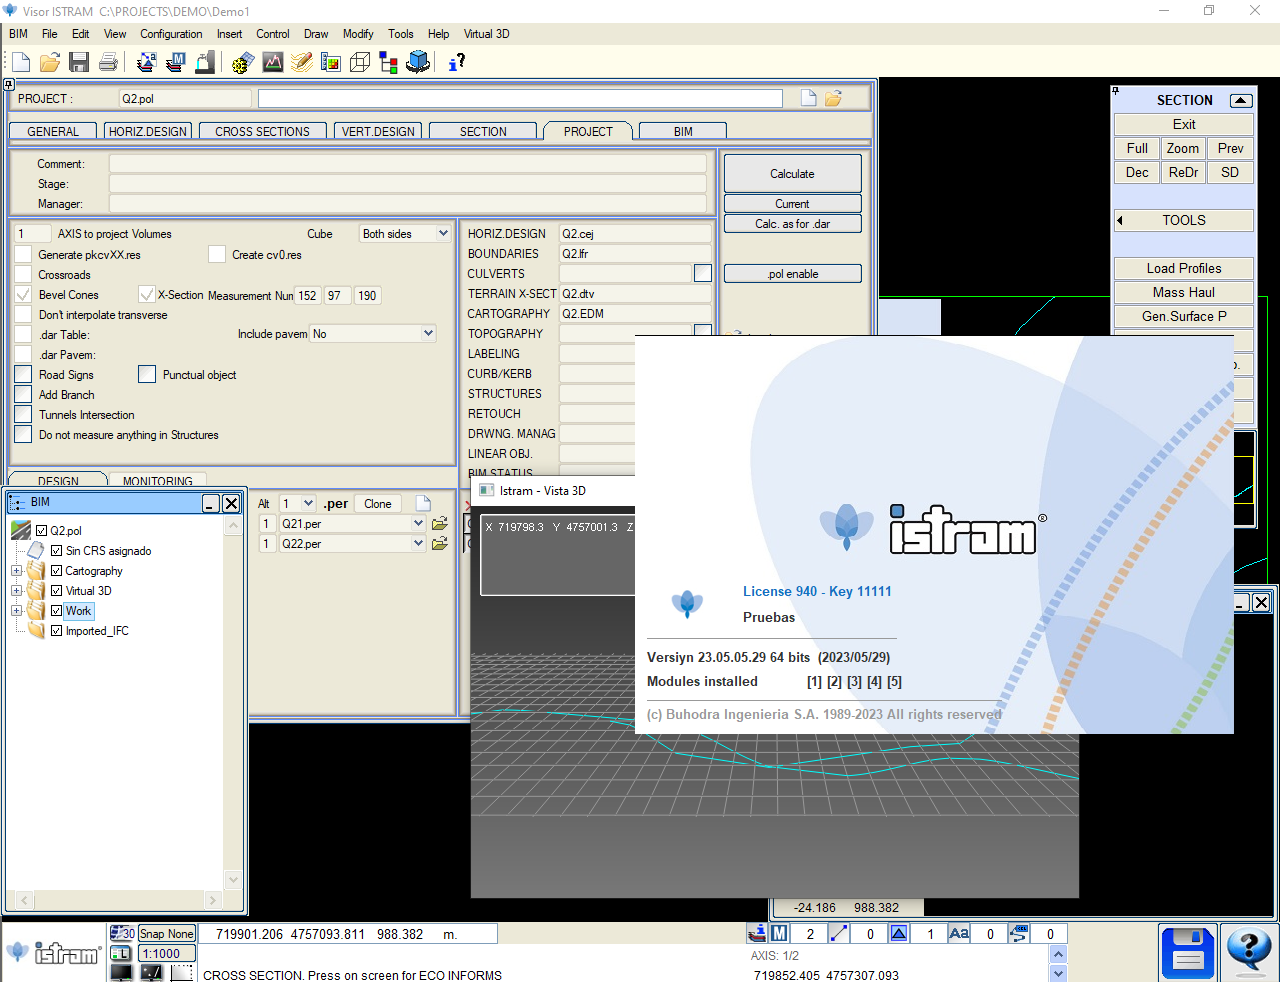
Task: Open a file with the toolbar folder icon
Action: [x=50, y=62]
